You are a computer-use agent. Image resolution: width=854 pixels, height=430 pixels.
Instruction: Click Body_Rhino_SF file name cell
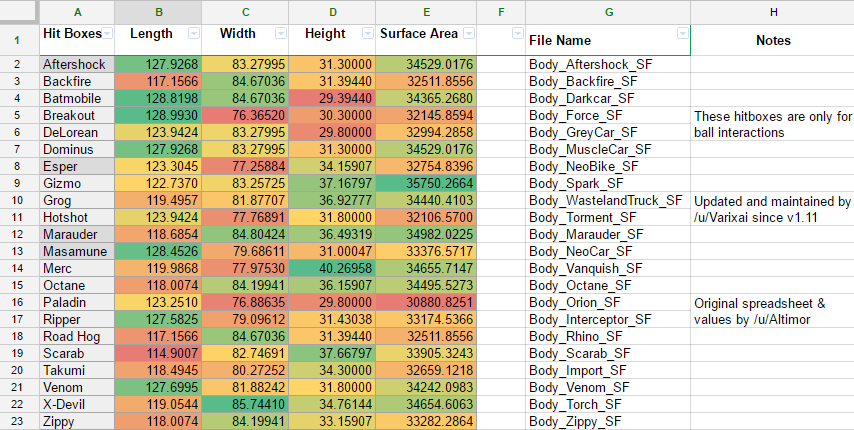pyautogui.click(x=608, y=336)
